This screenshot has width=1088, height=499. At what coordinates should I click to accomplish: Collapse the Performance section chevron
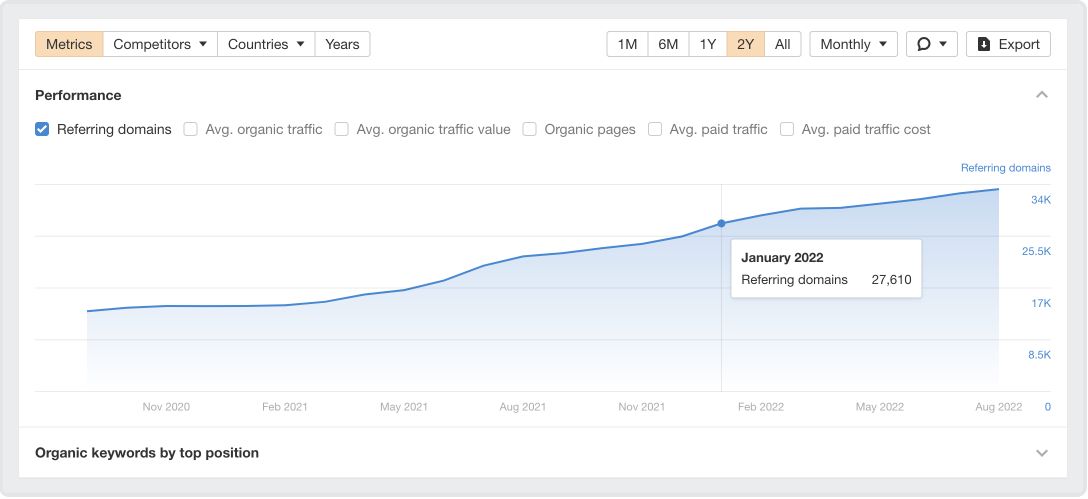click(x=1042, y=95)
